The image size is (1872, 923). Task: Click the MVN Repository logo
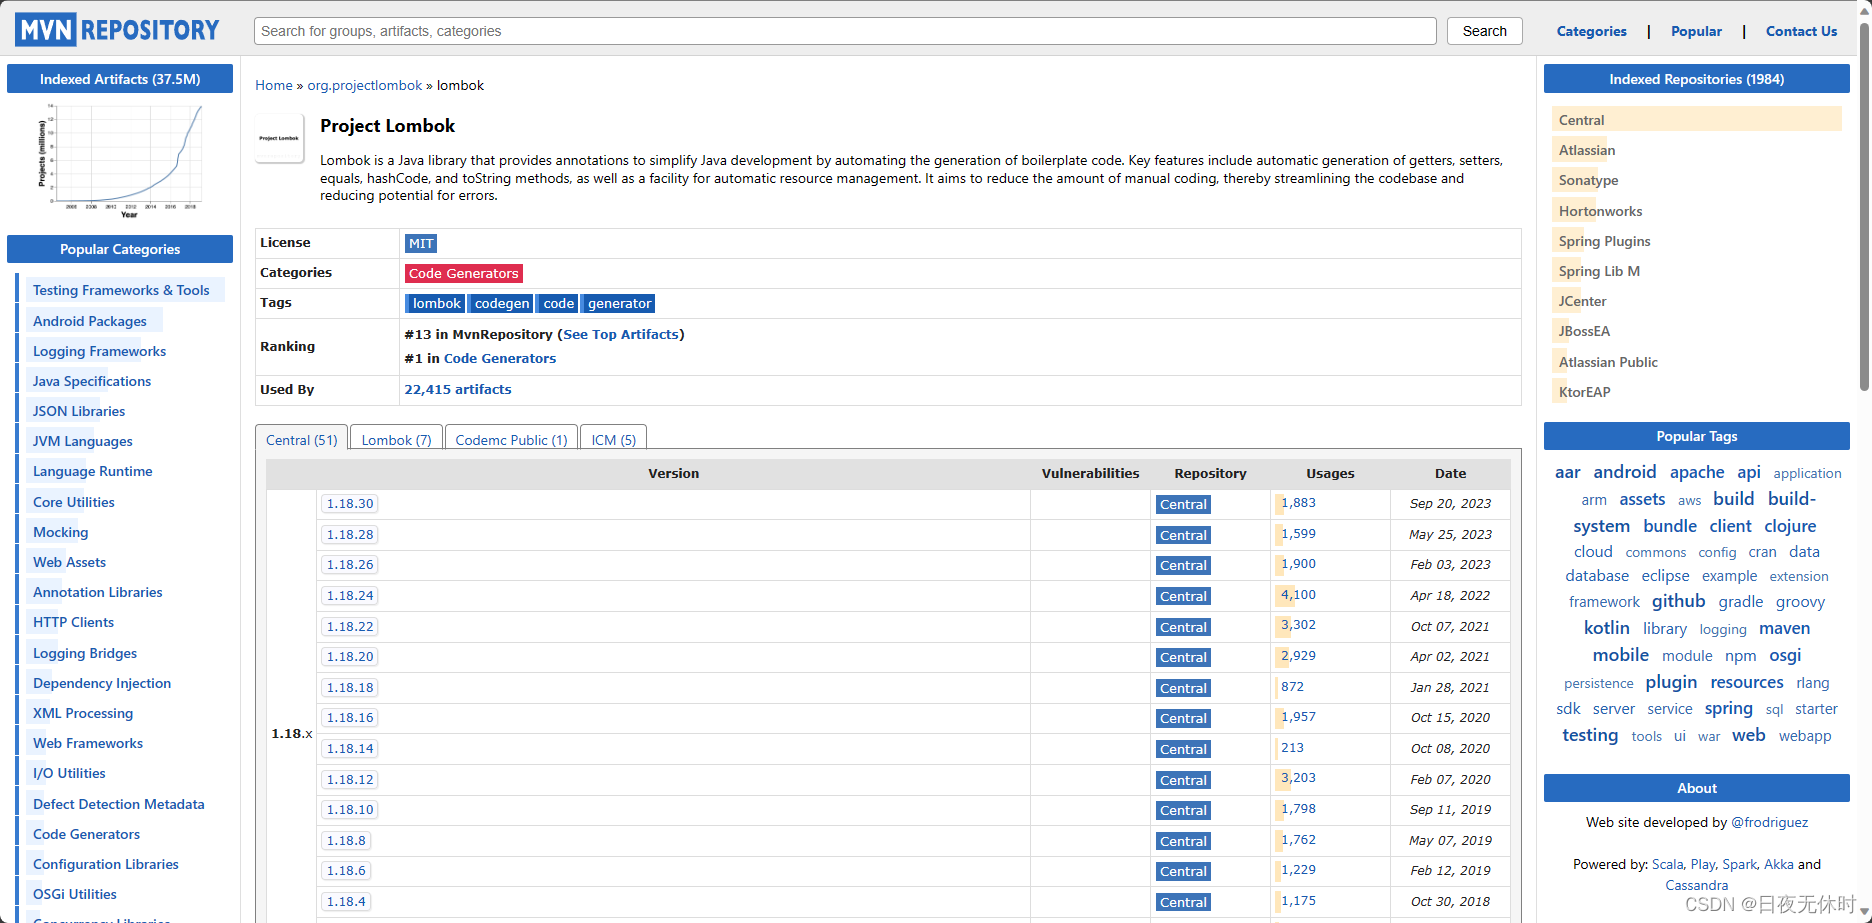pyautogui.click(x=118, y=30)
